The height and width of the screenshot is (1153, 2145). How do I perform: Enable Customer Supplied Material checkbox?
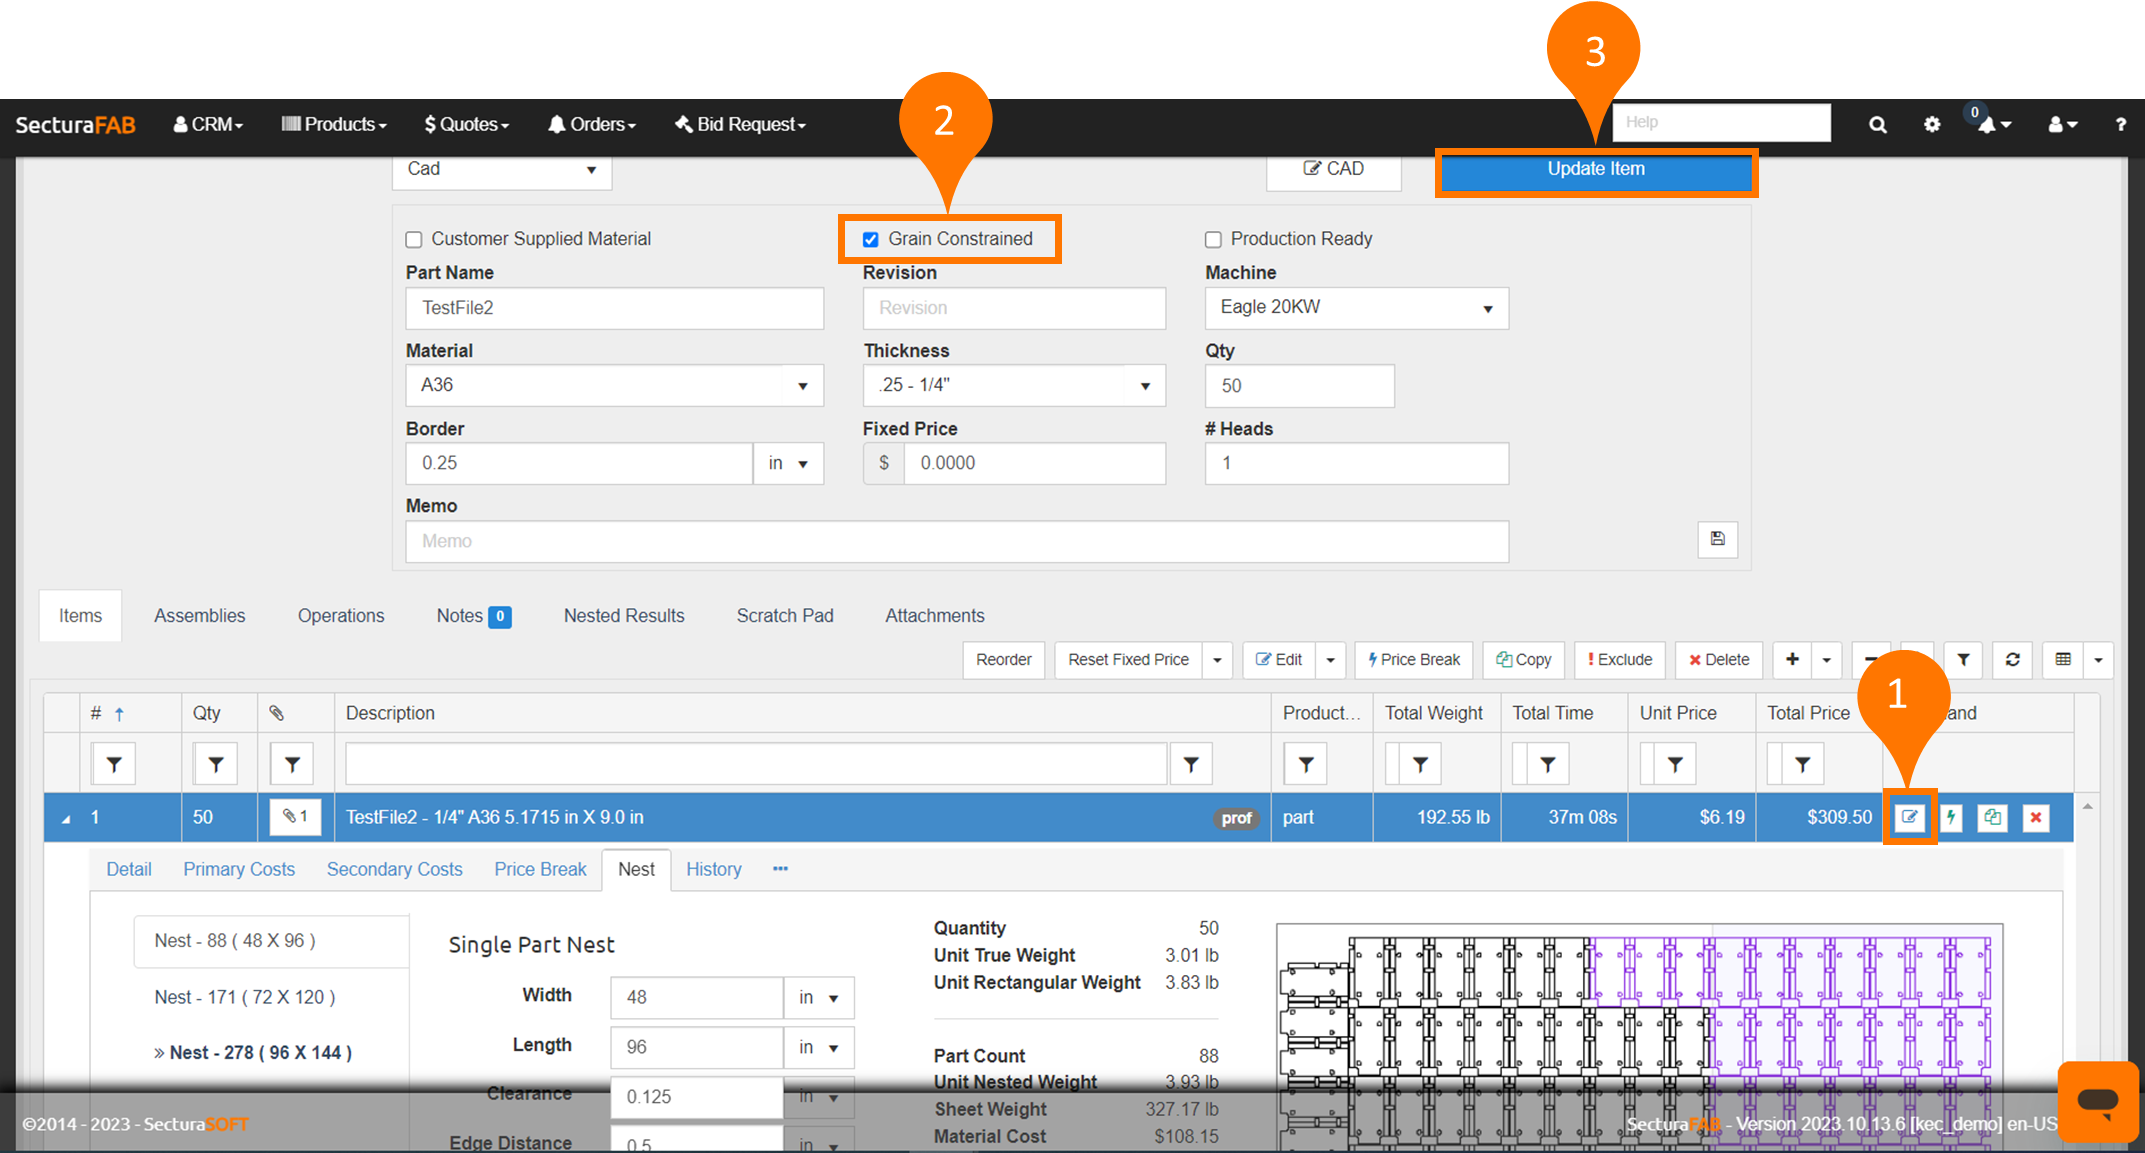pos(414,239)
